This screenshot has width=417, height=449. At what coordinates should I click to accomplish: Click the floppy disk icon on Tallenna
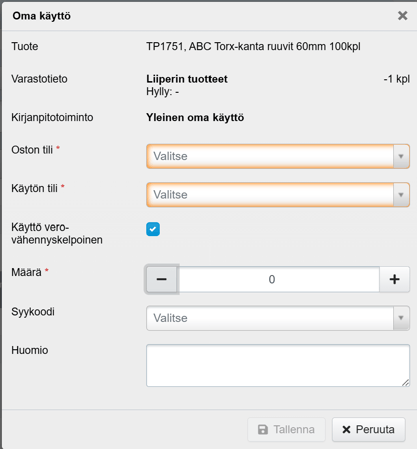click(x=263, y=429)
